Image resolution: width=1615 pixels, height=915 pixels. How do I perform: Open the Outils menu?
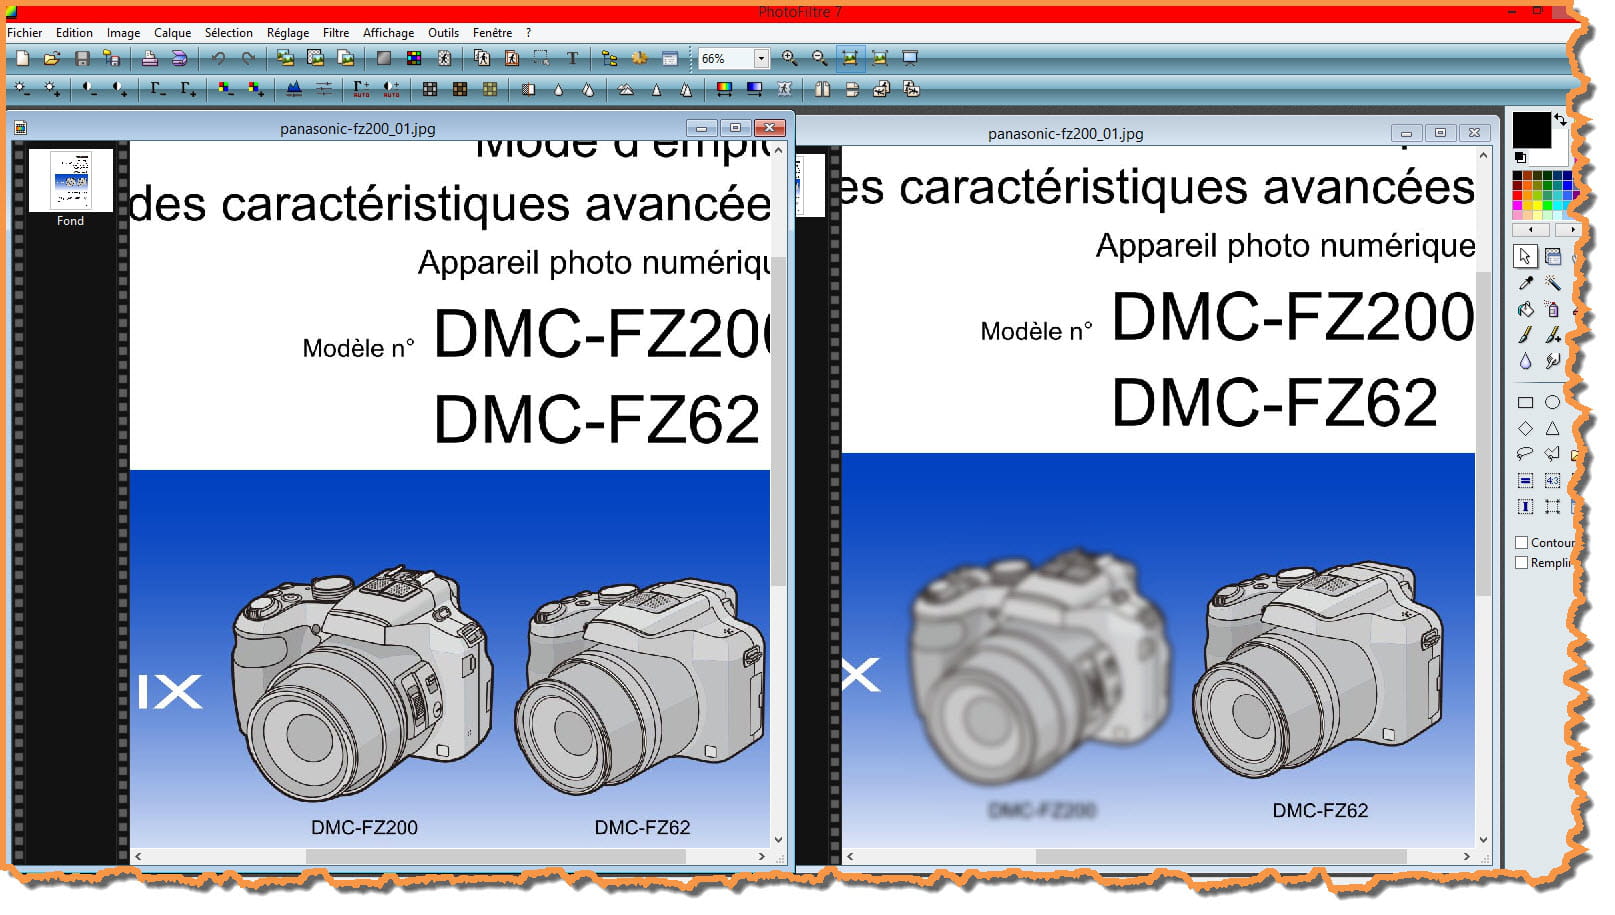click(x=443, y=33)
